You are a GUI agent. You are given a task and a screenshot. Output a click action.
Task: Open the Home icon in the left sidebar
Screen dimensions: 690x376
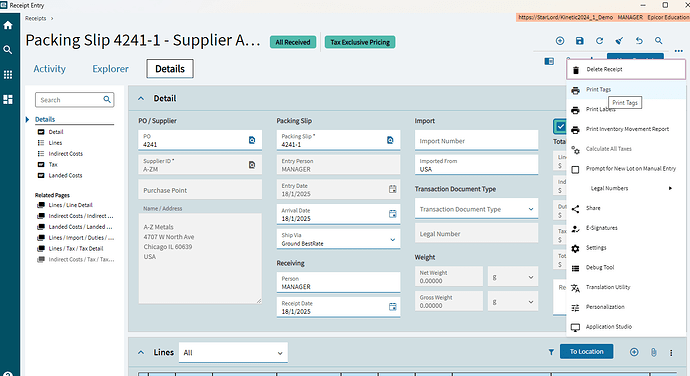pos(8,25)
